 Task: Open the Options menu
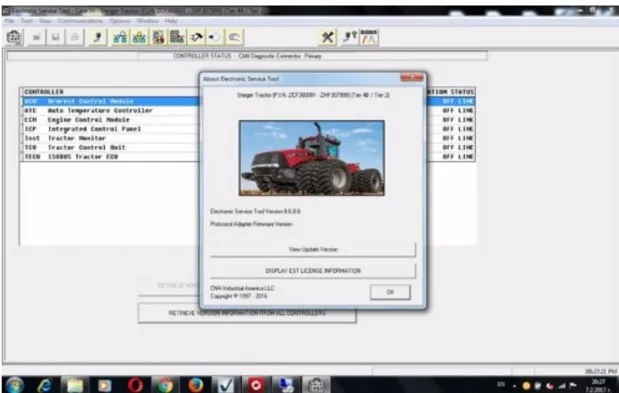120,21
